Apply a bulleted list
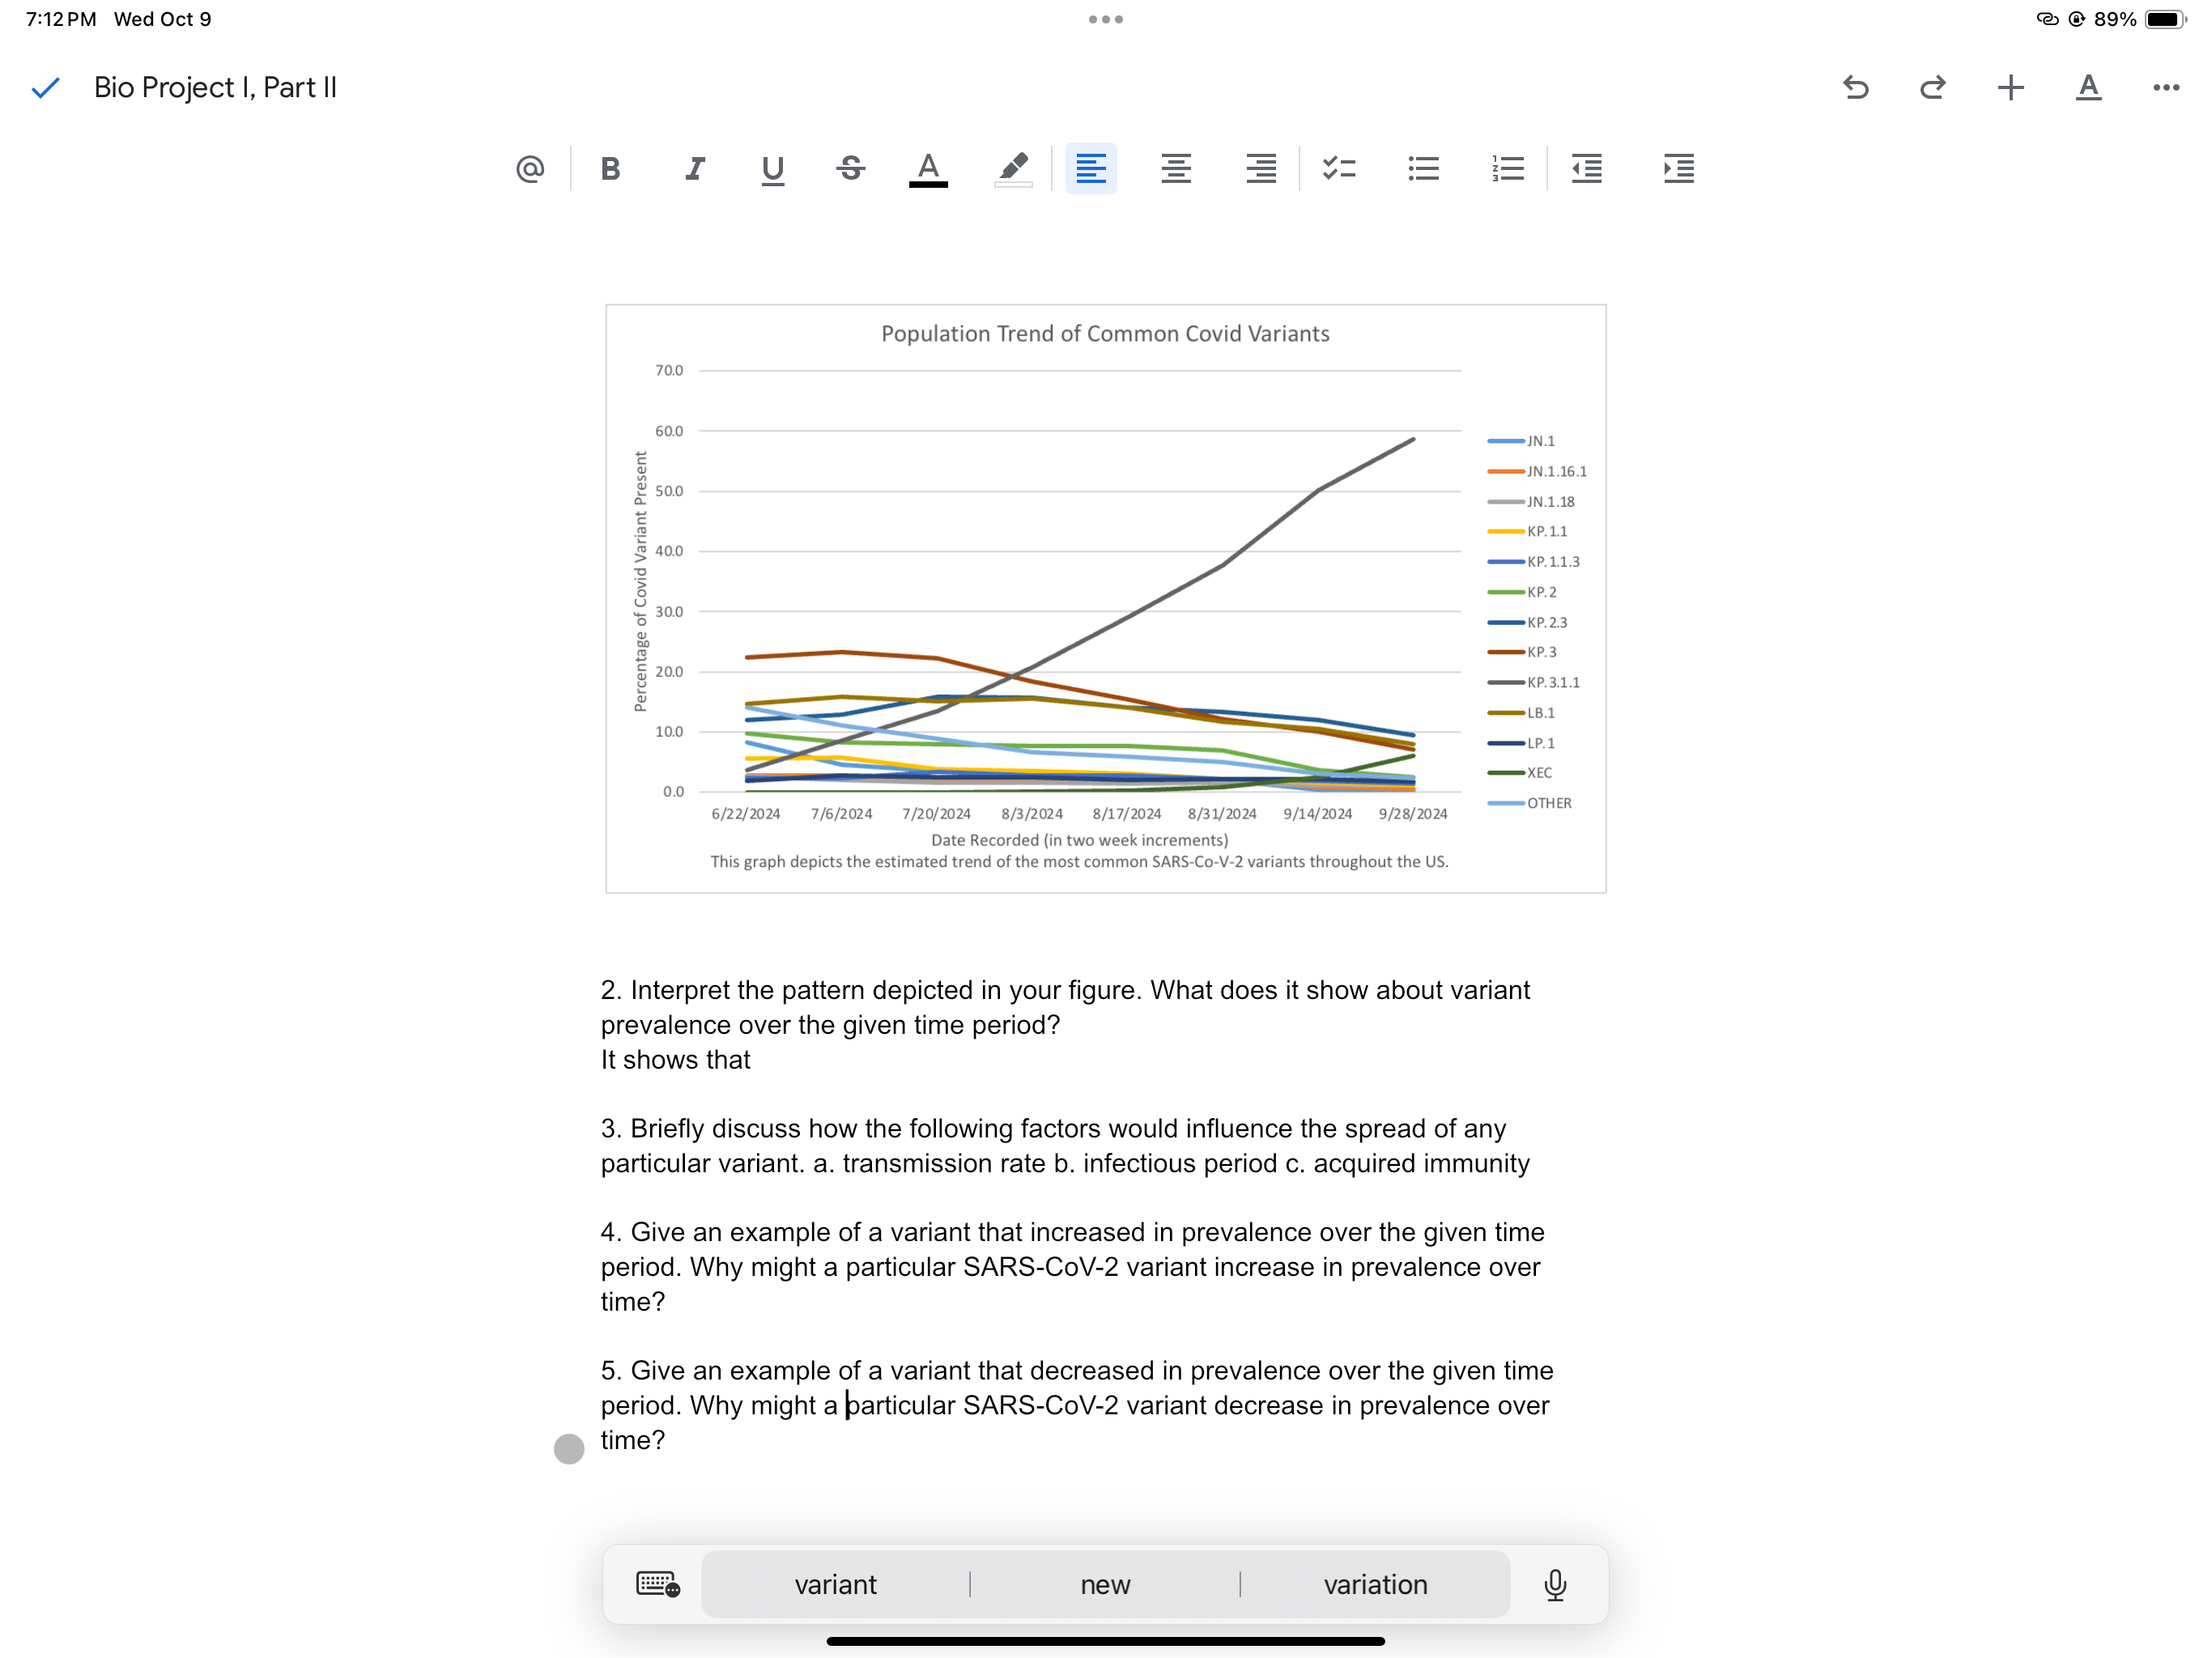This screenshot has width=2212, height=1658. point(1423,168)
